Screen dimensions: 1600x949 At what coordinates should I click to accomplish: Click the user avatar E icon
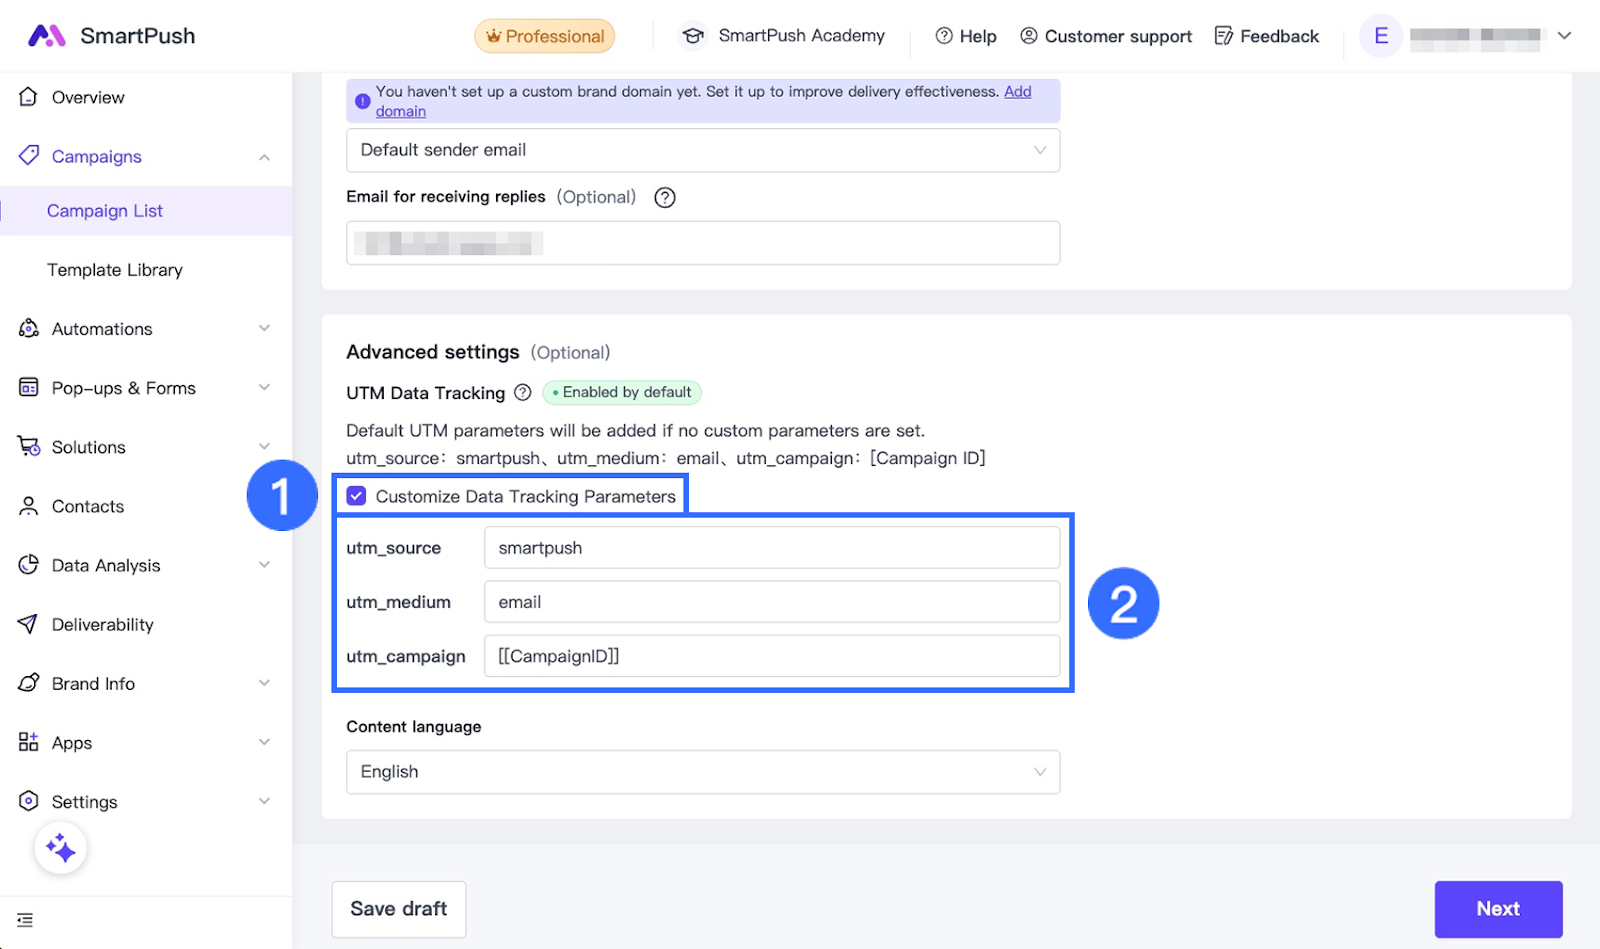click(1381, 36)
